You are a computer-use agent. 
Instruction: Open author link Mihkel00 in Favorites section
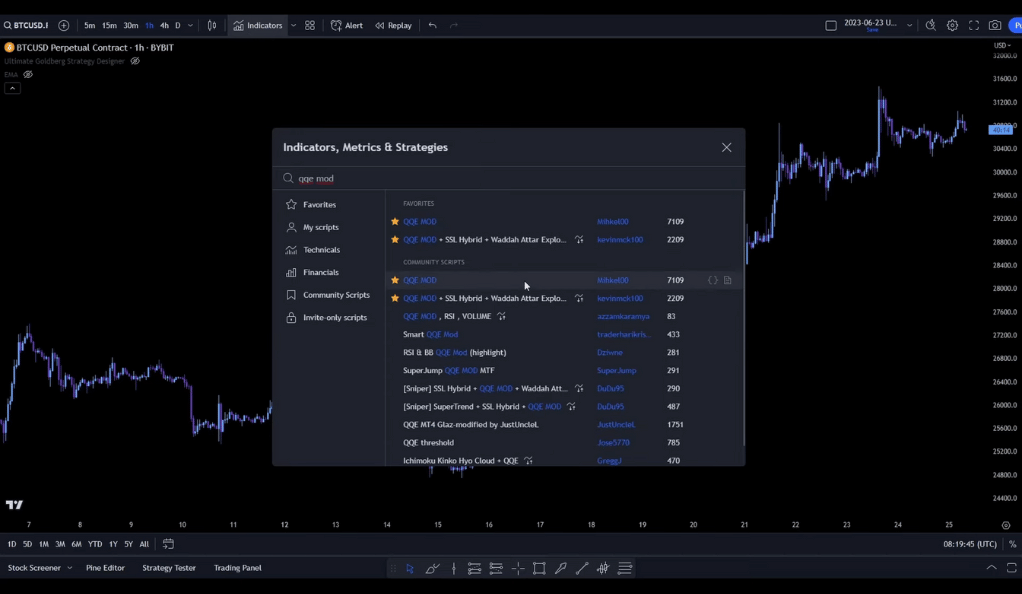(x=612, y=222)
